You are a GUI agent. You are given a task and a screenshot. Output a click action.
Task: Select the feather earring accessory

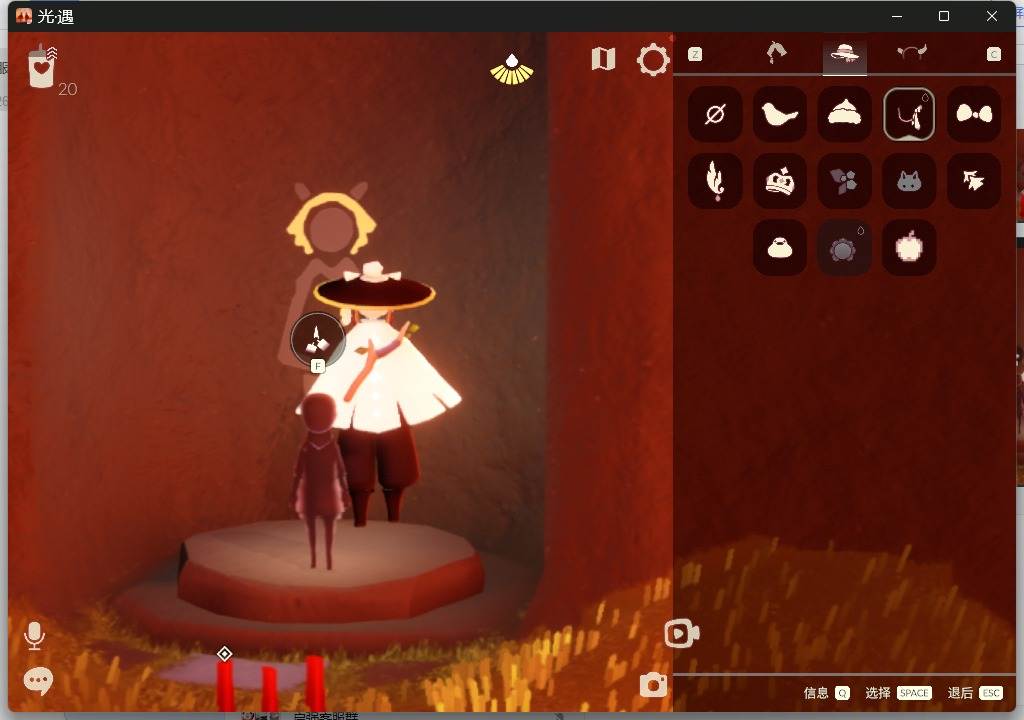coord(715,181)
